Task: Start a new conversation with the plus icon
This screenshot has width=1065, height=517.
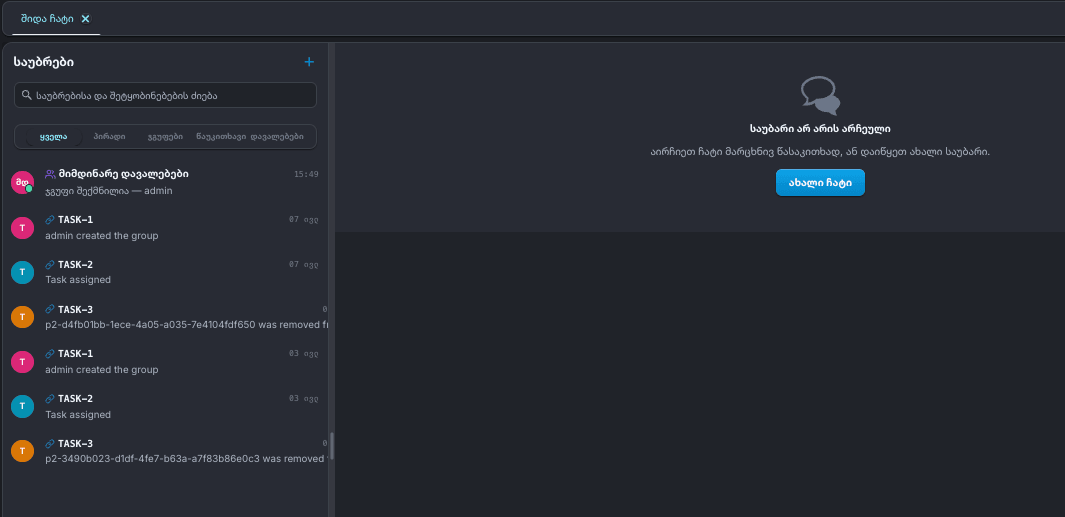Action: tap(309, 62)
